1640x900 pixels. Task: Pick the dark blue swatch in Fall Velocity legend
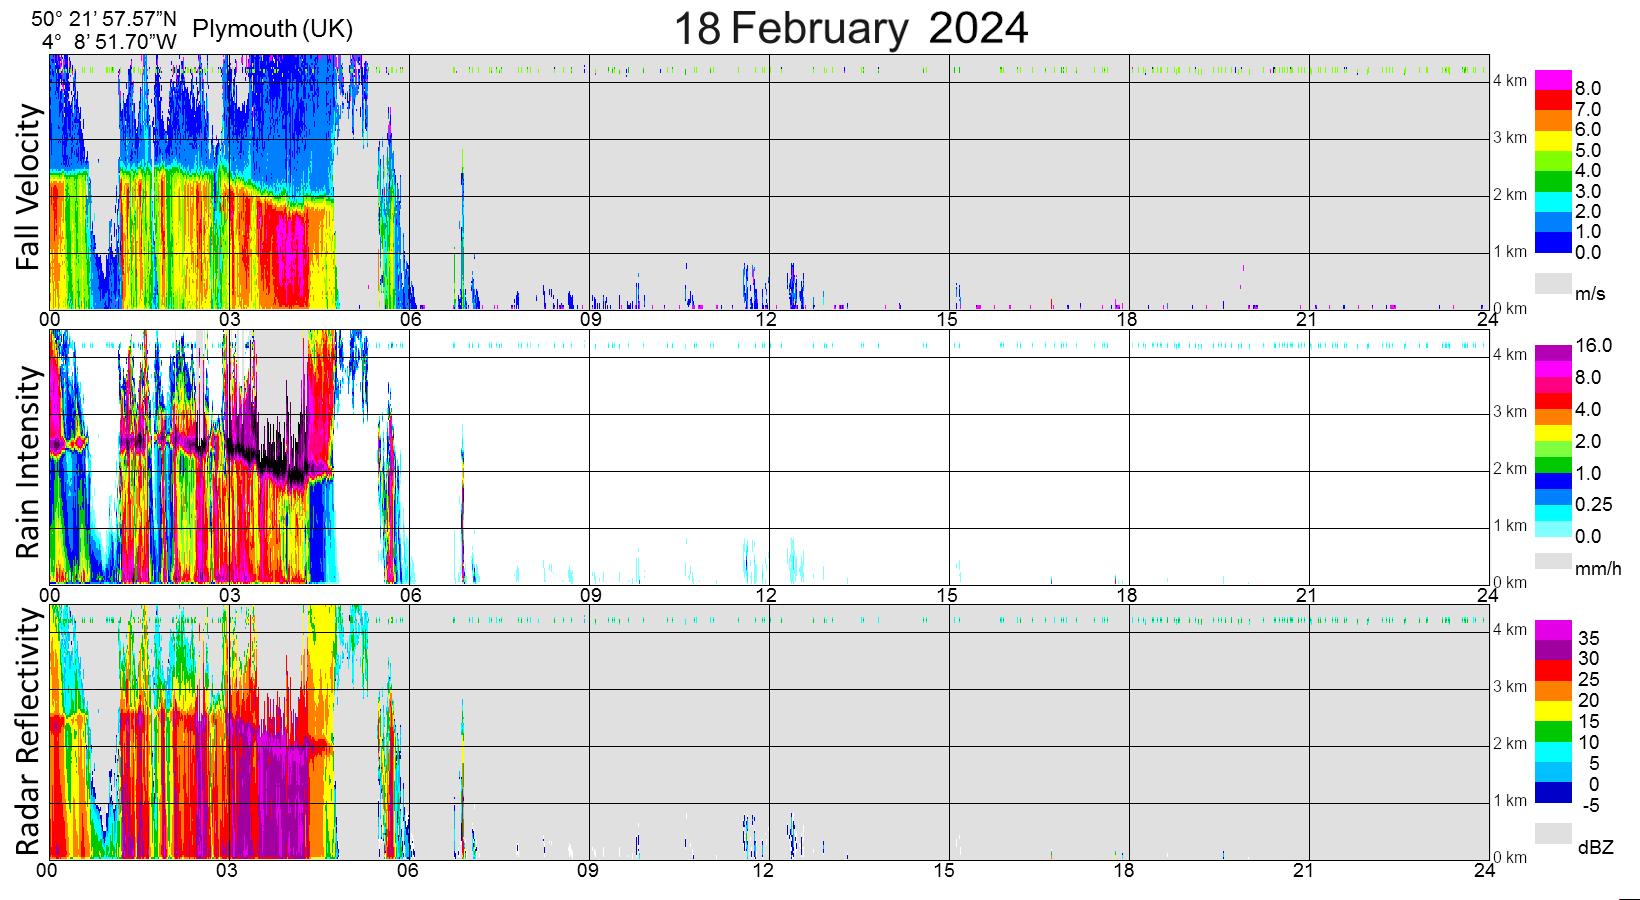[1554, 242]
